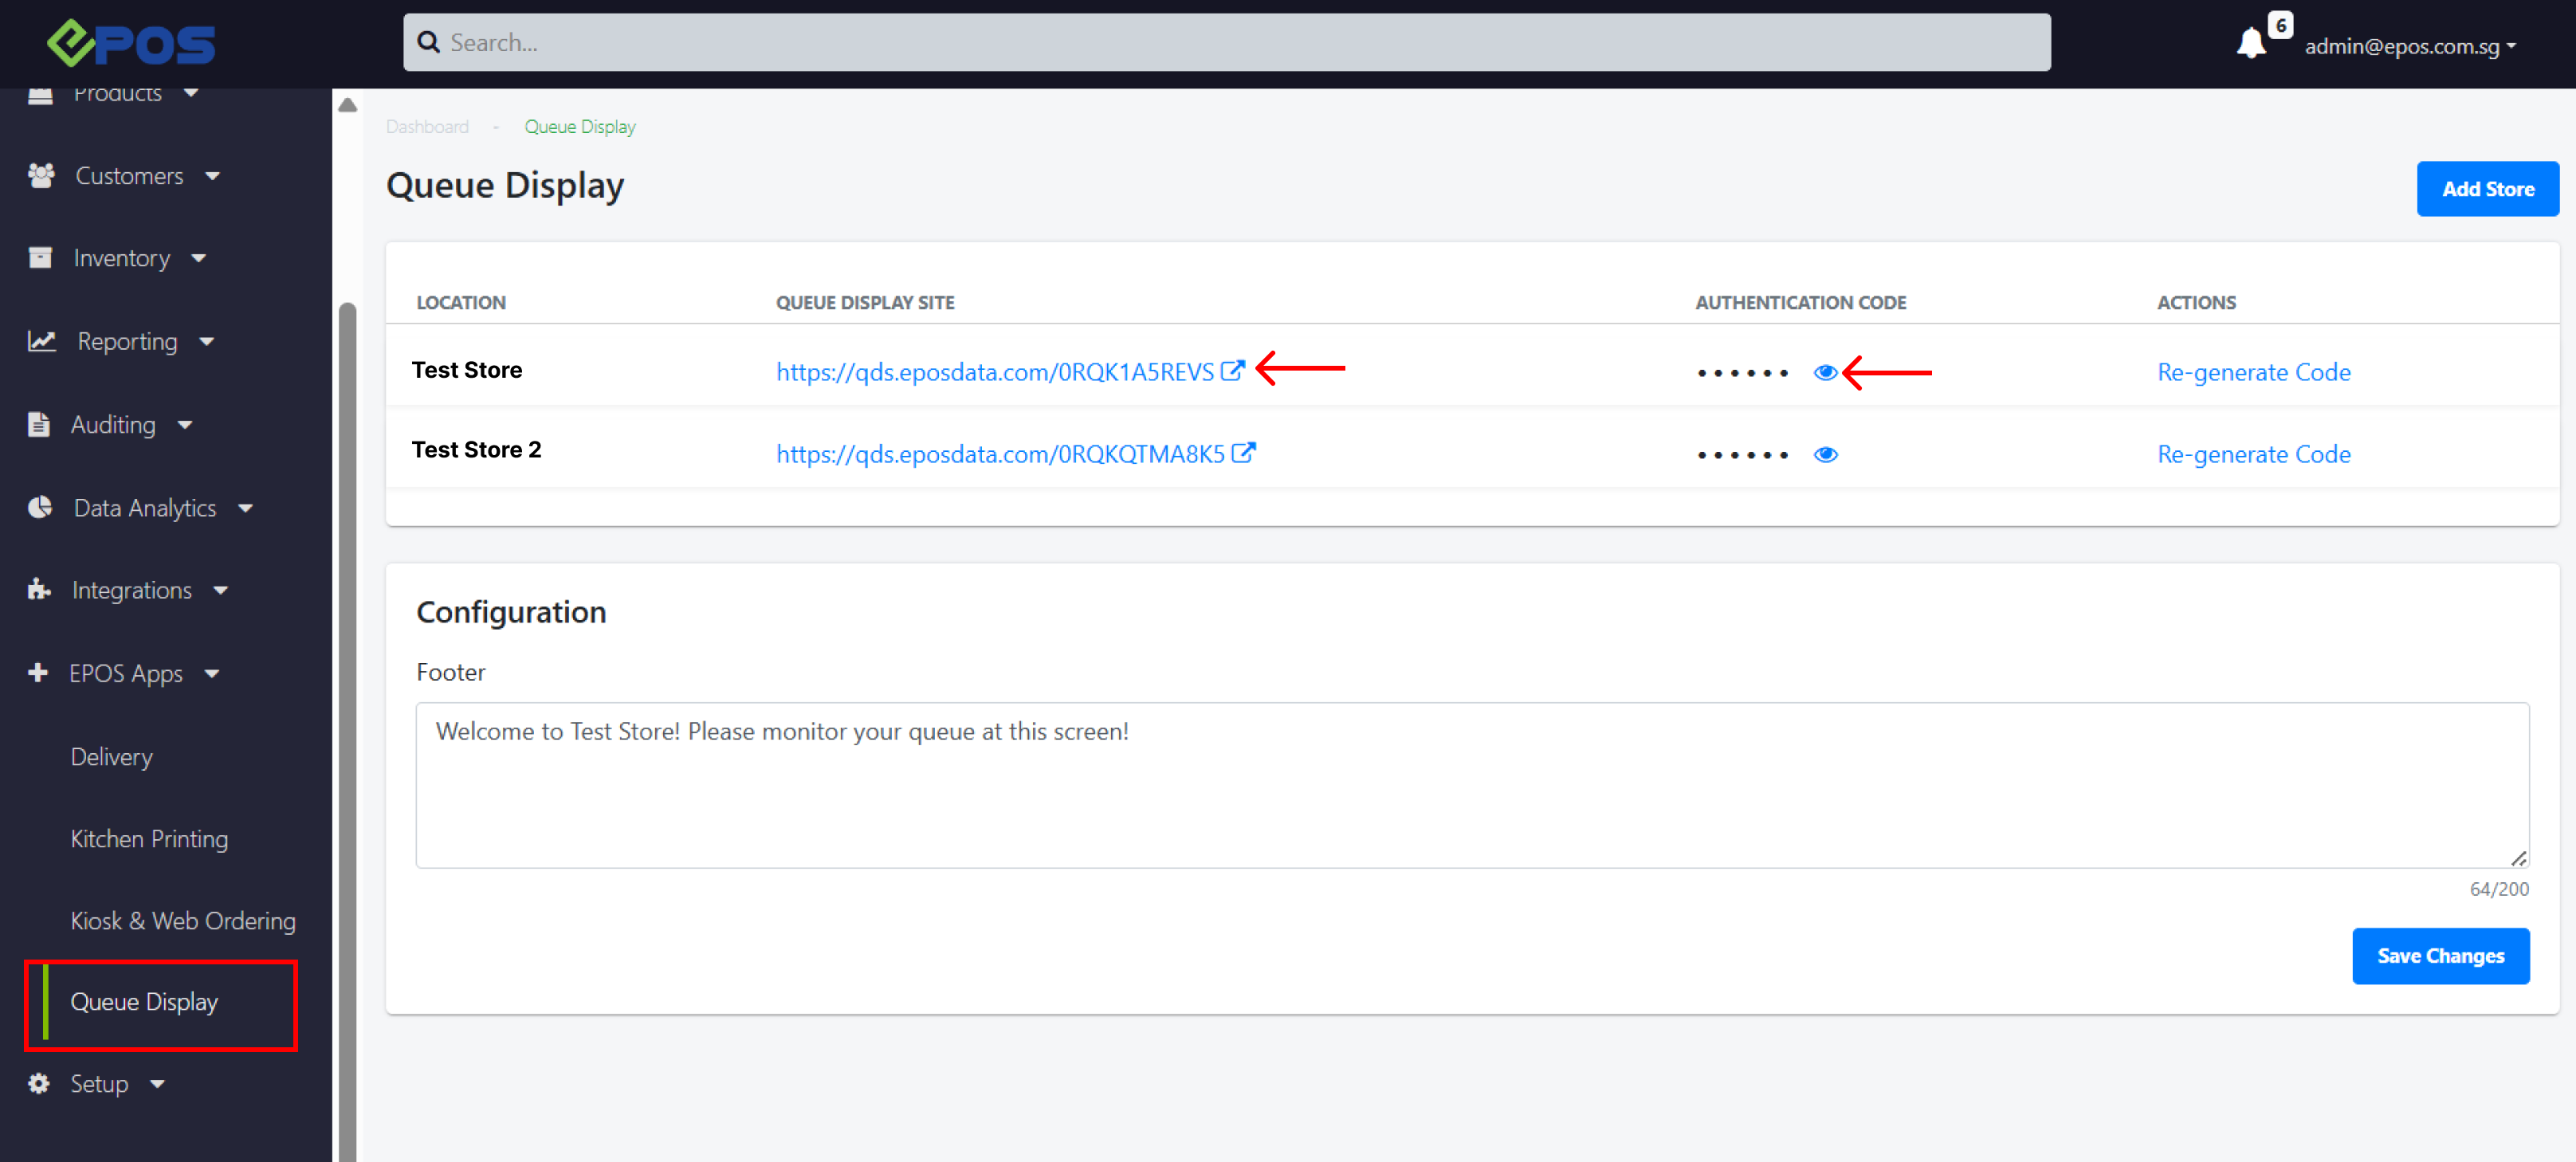Show Test Store 2 authentication code
The image size is (2576, 1162).
pos(1825,455)
